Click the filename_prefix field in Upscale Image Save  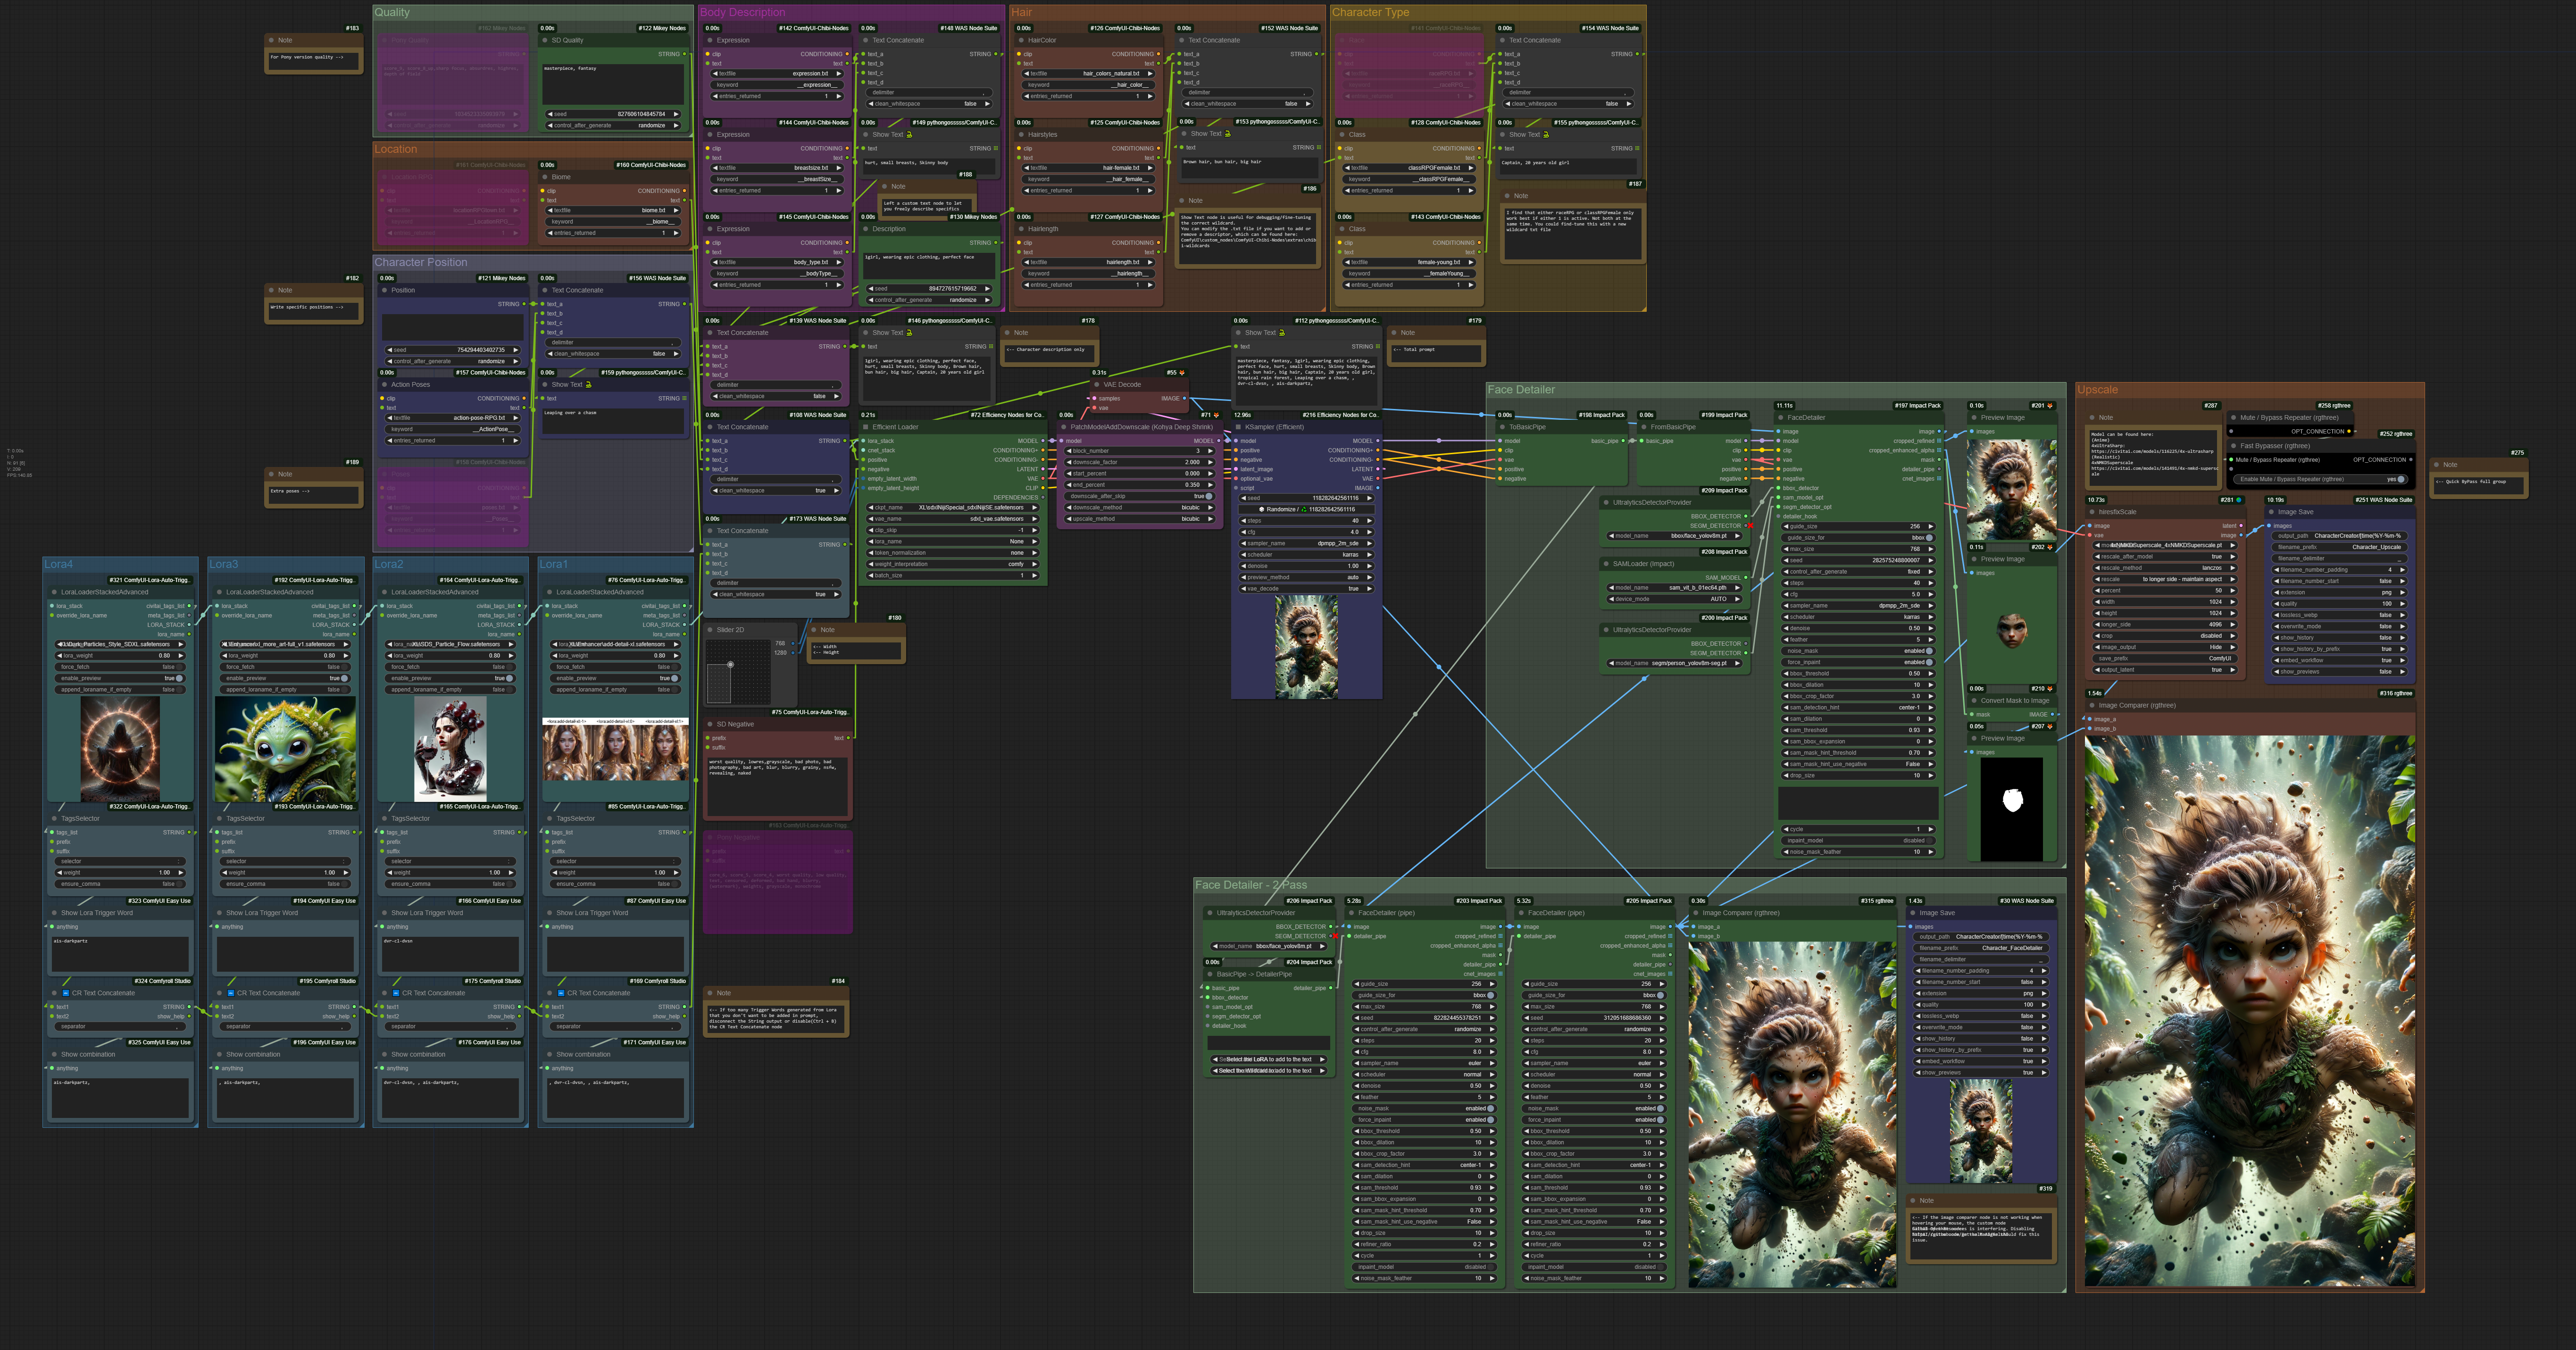[2339, 547]
